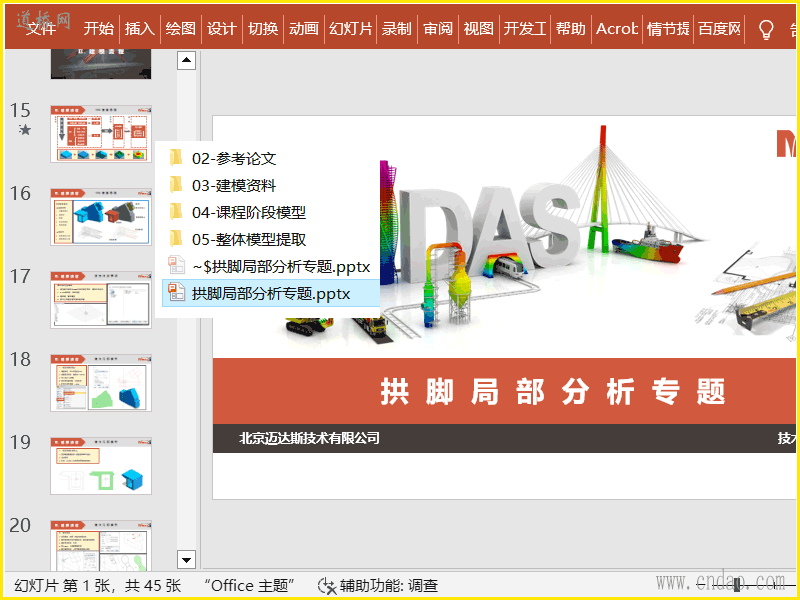
Task: Open the 文件 tab
Action: click(41, 29)
